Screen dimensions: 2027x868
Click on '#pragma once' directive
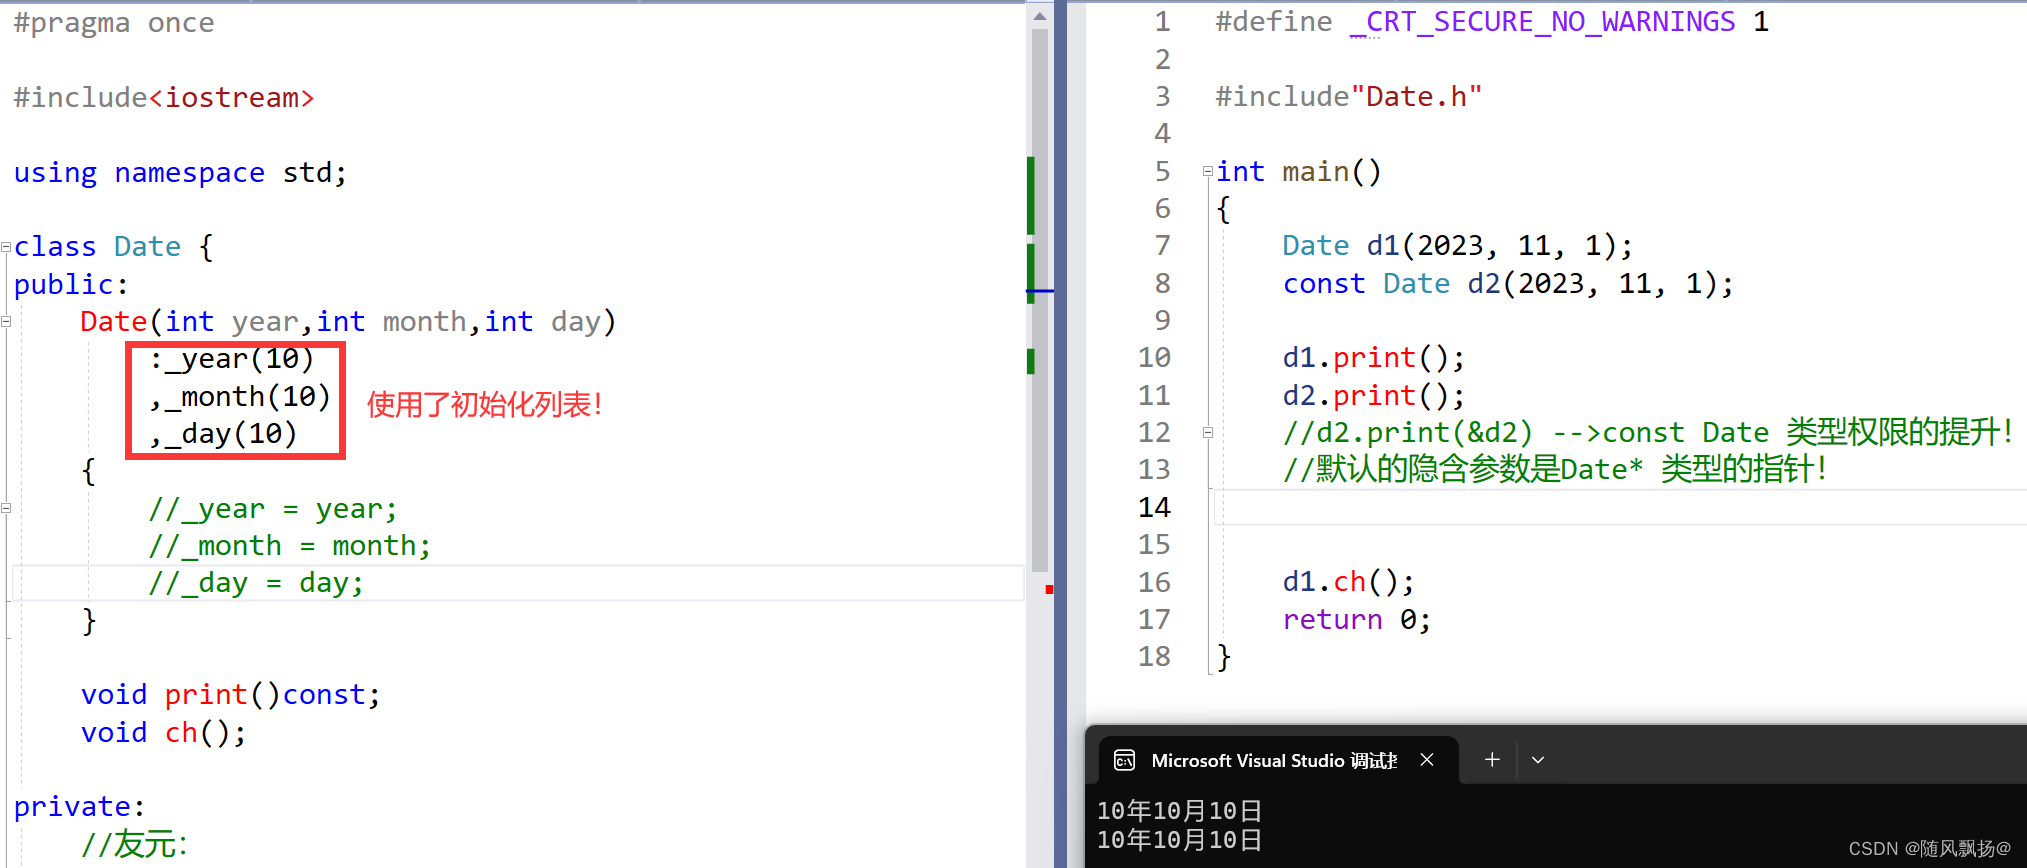pyautogui.click(x=114, y=23)
